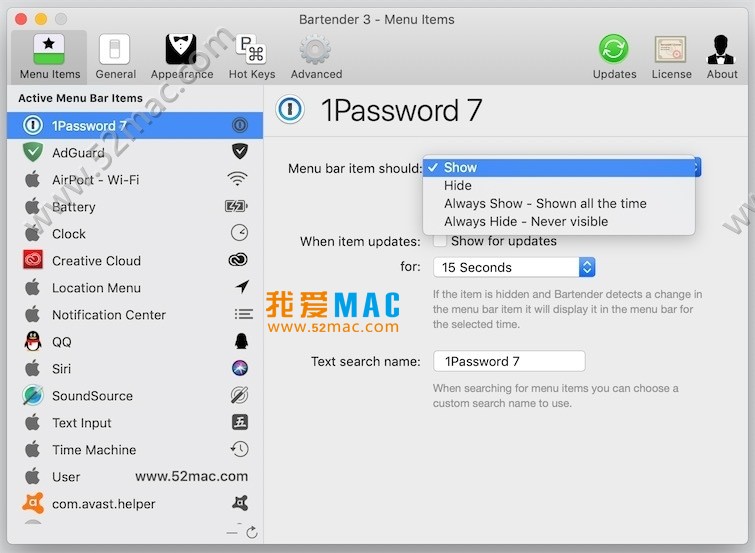Click the green Updates icon
This screenshot has width=755, height=553.
point(614,49)
